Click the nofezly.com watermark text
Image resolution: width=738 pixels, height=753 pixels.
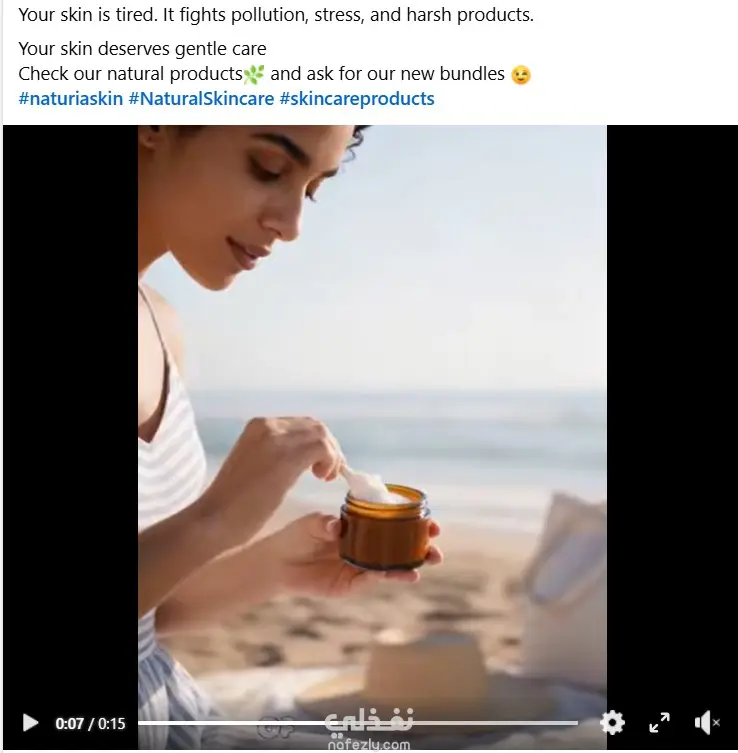click(369, 745)
